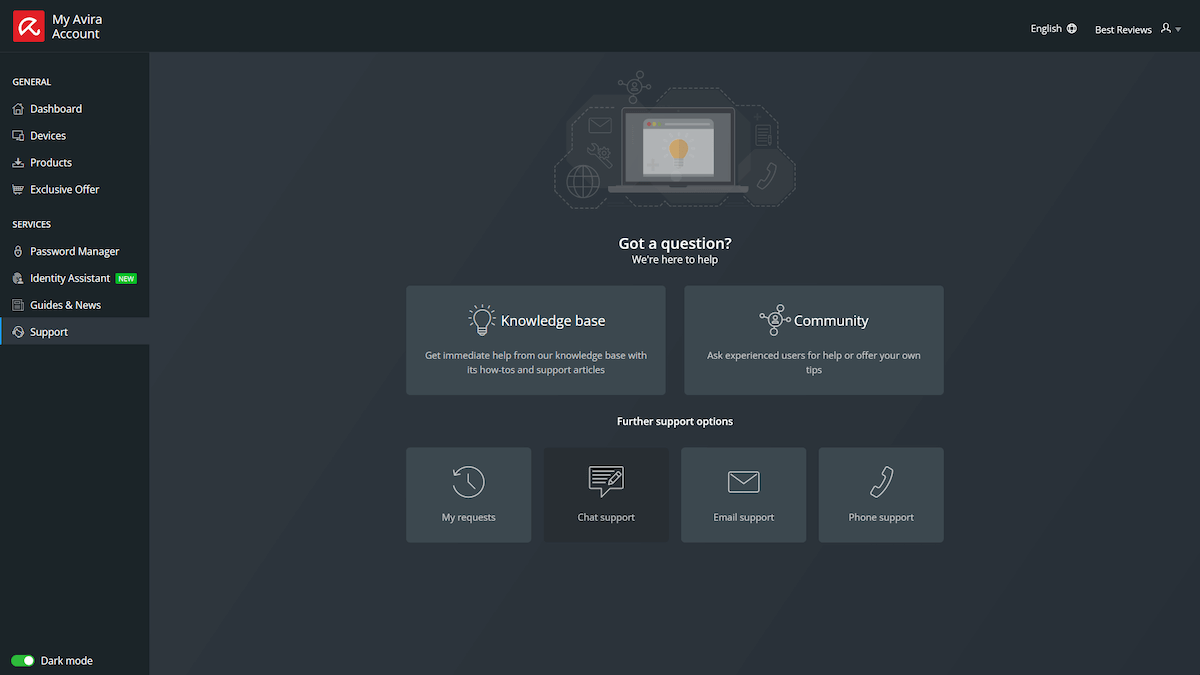
Task: Click the Email support card
Action: 743,494
